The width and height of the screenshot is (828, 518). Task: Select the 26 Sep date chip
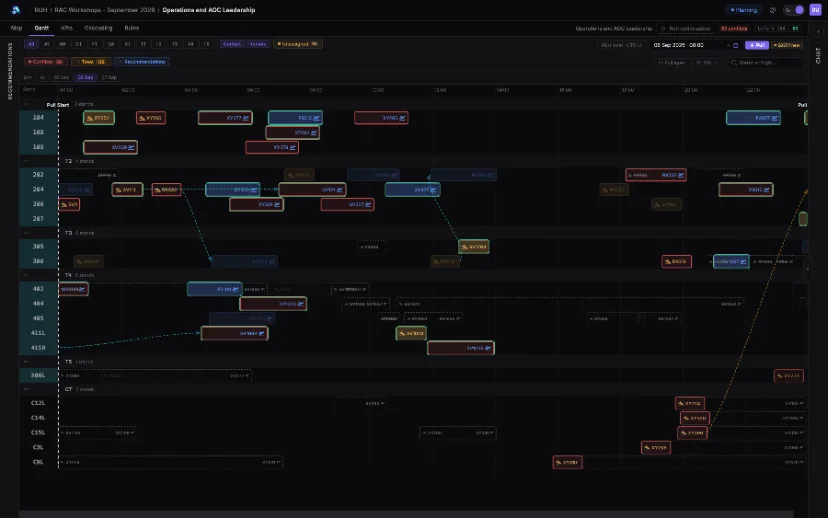point(85,78)
